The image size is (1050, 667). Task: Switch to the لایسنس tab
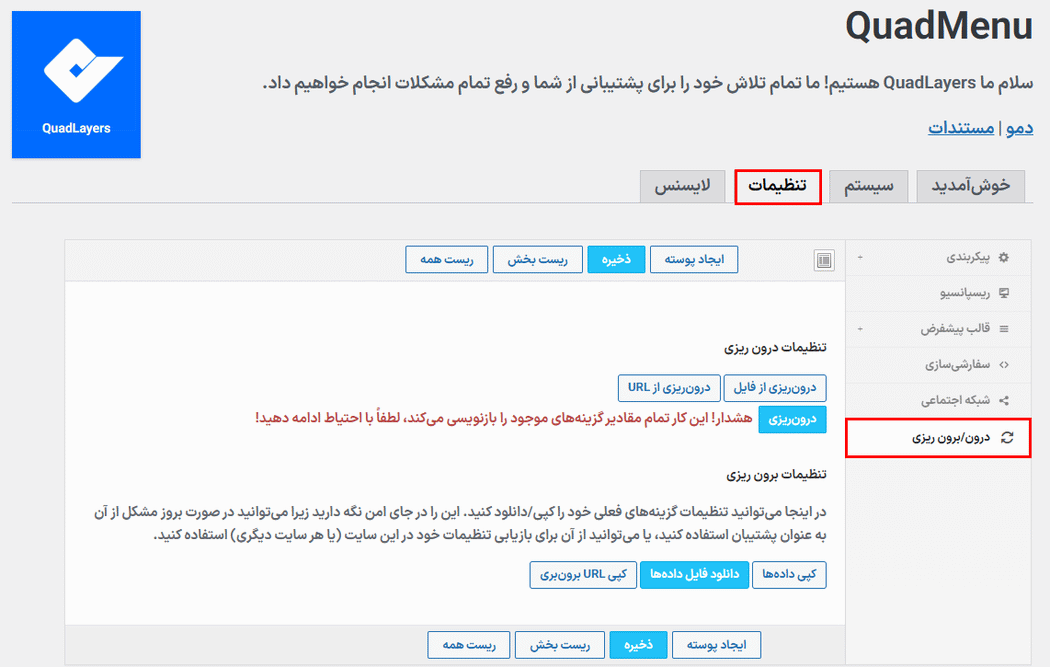(683, 186)
